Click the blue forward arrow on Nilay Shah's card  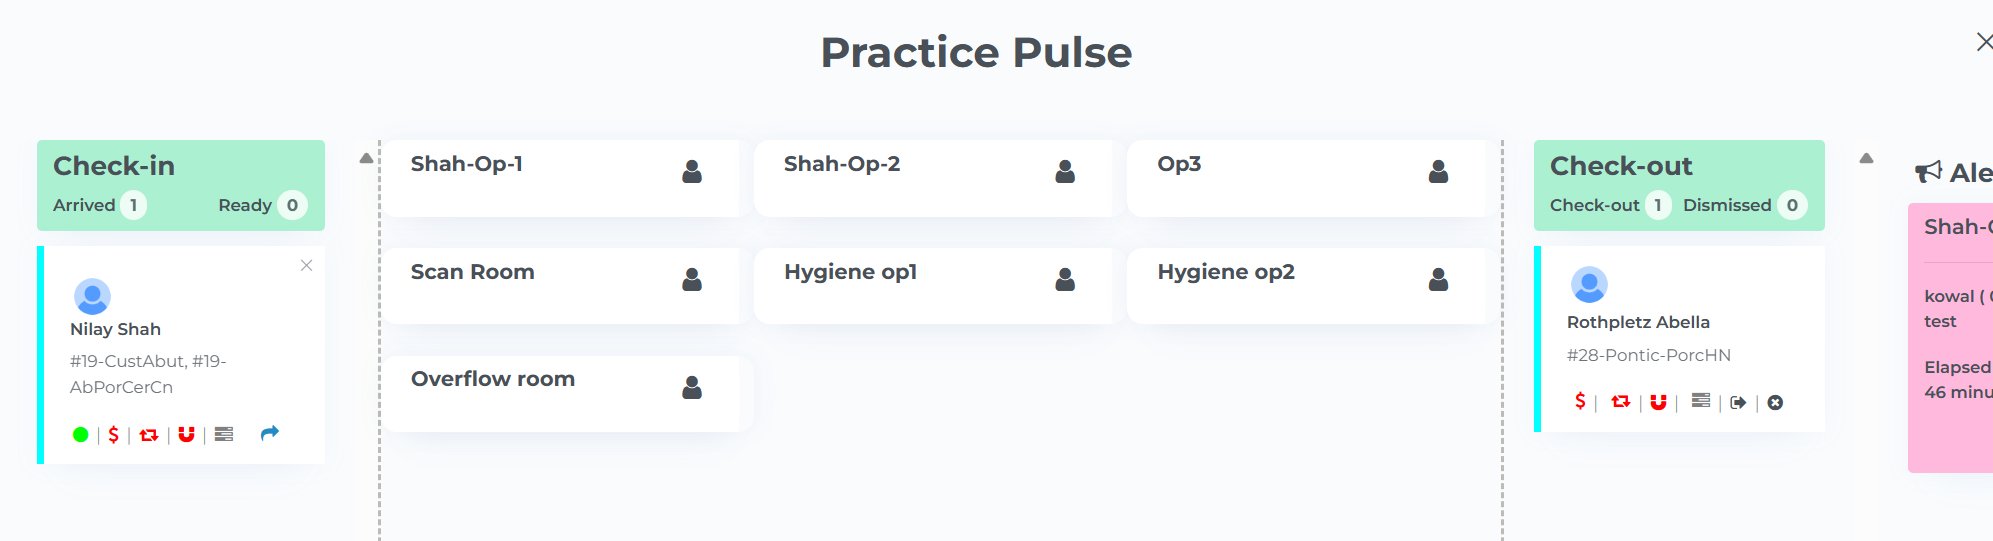pyautogui.click(x=270, y=433)
